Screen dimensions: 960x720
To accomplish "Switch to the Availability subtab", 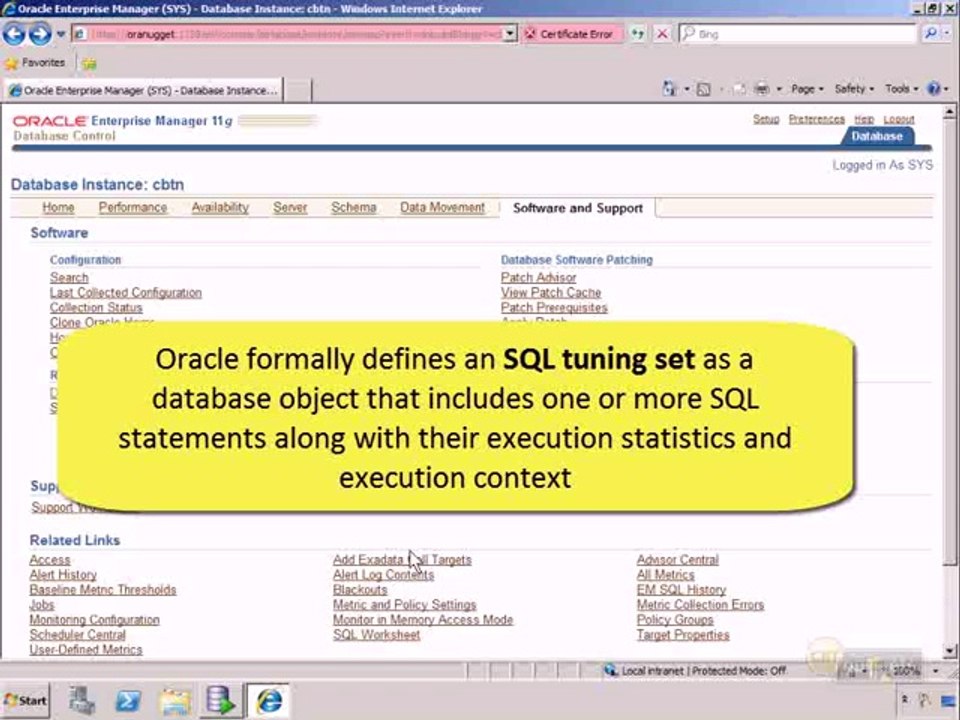I will (220, 208).
